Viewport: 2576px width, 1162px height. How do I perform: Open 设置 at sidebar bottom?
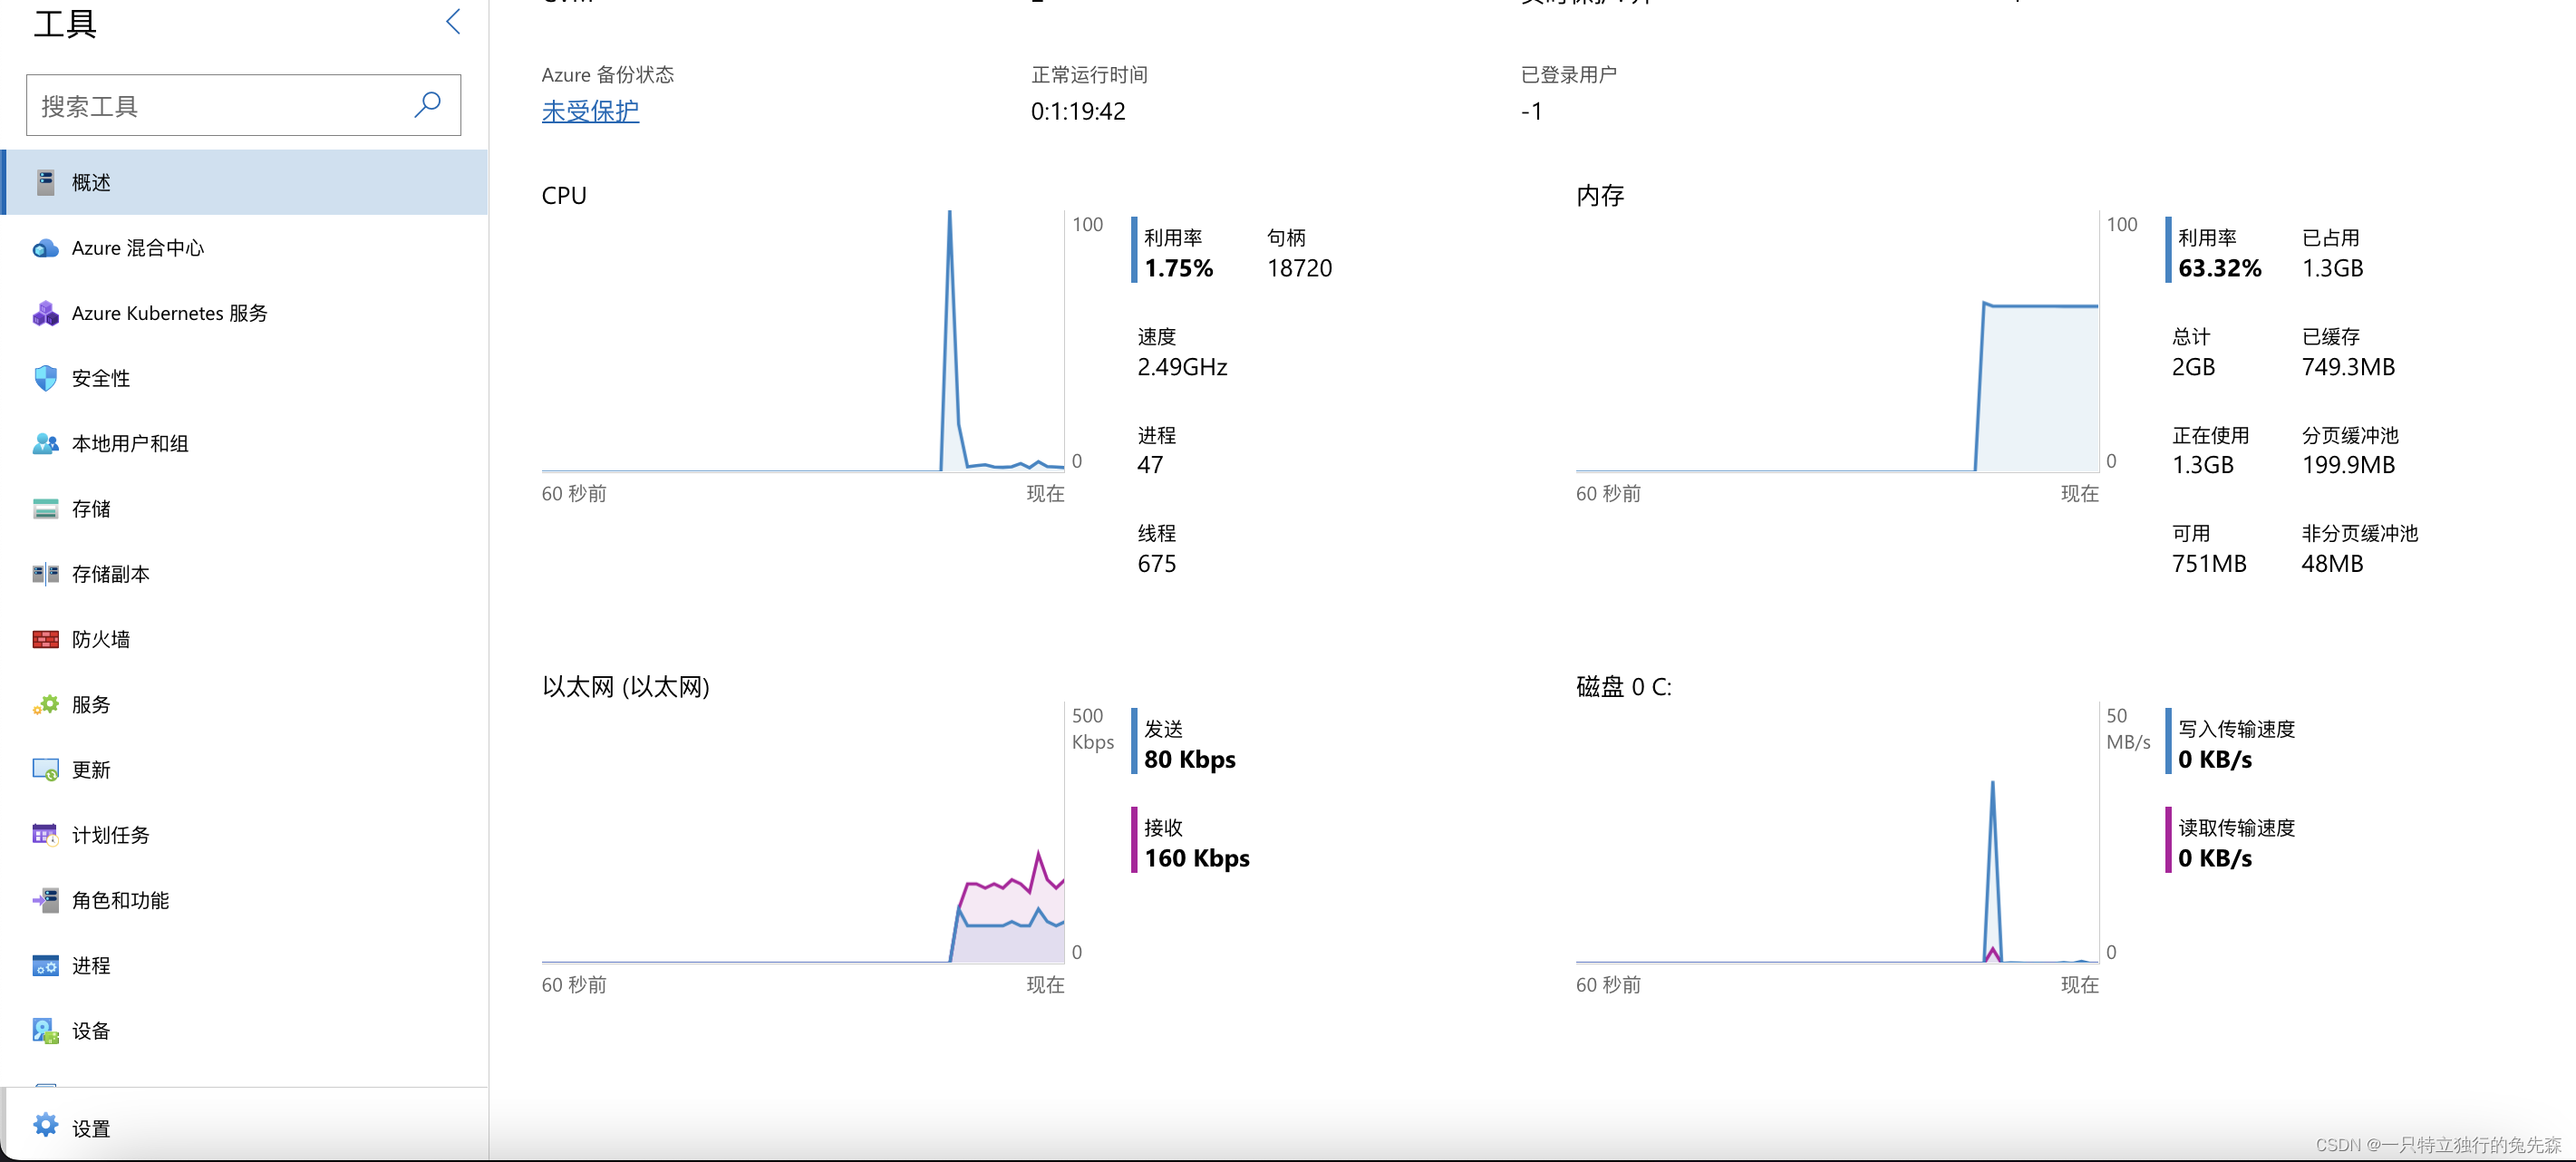pos(244,1127)
